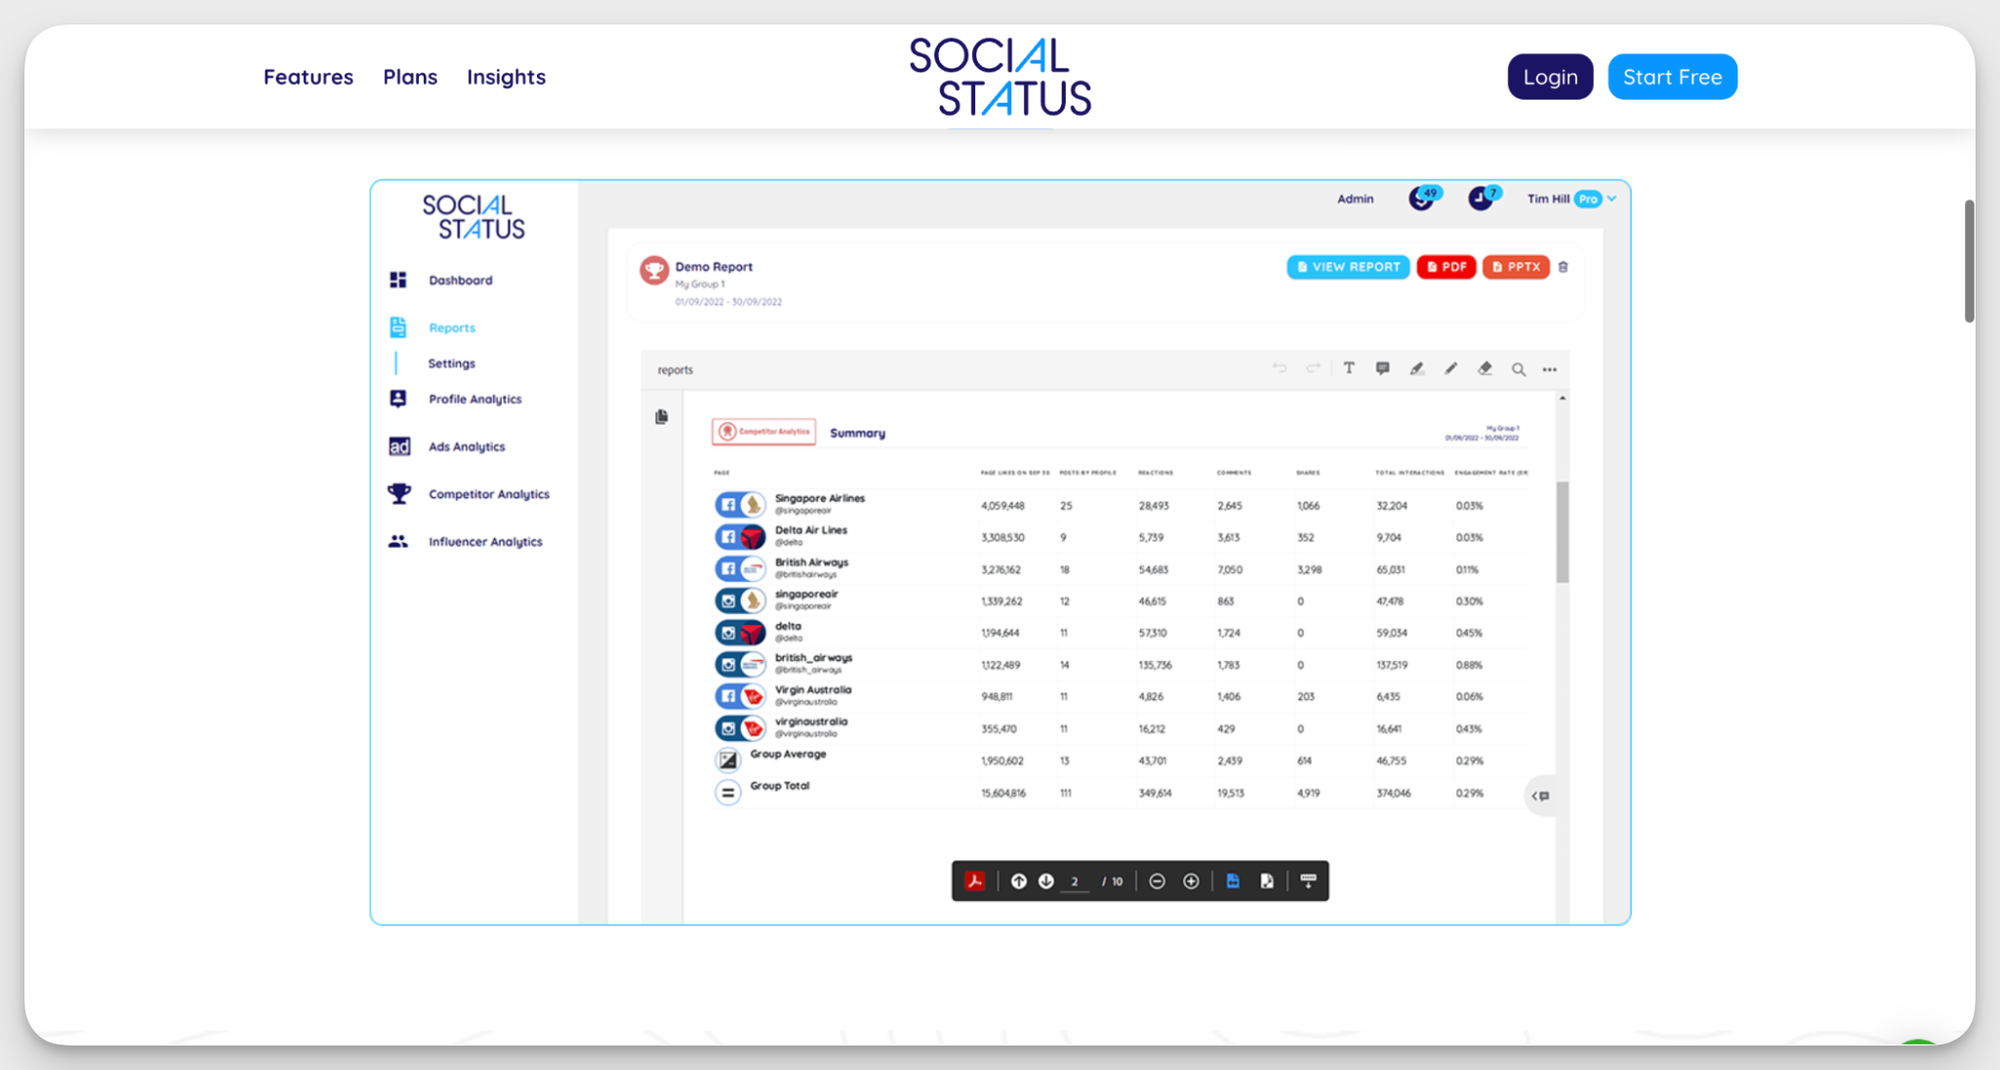This screenshot has width=2000, height=1070.
Task: Open the Insights menu item
Action: click(x=506, y=77)
